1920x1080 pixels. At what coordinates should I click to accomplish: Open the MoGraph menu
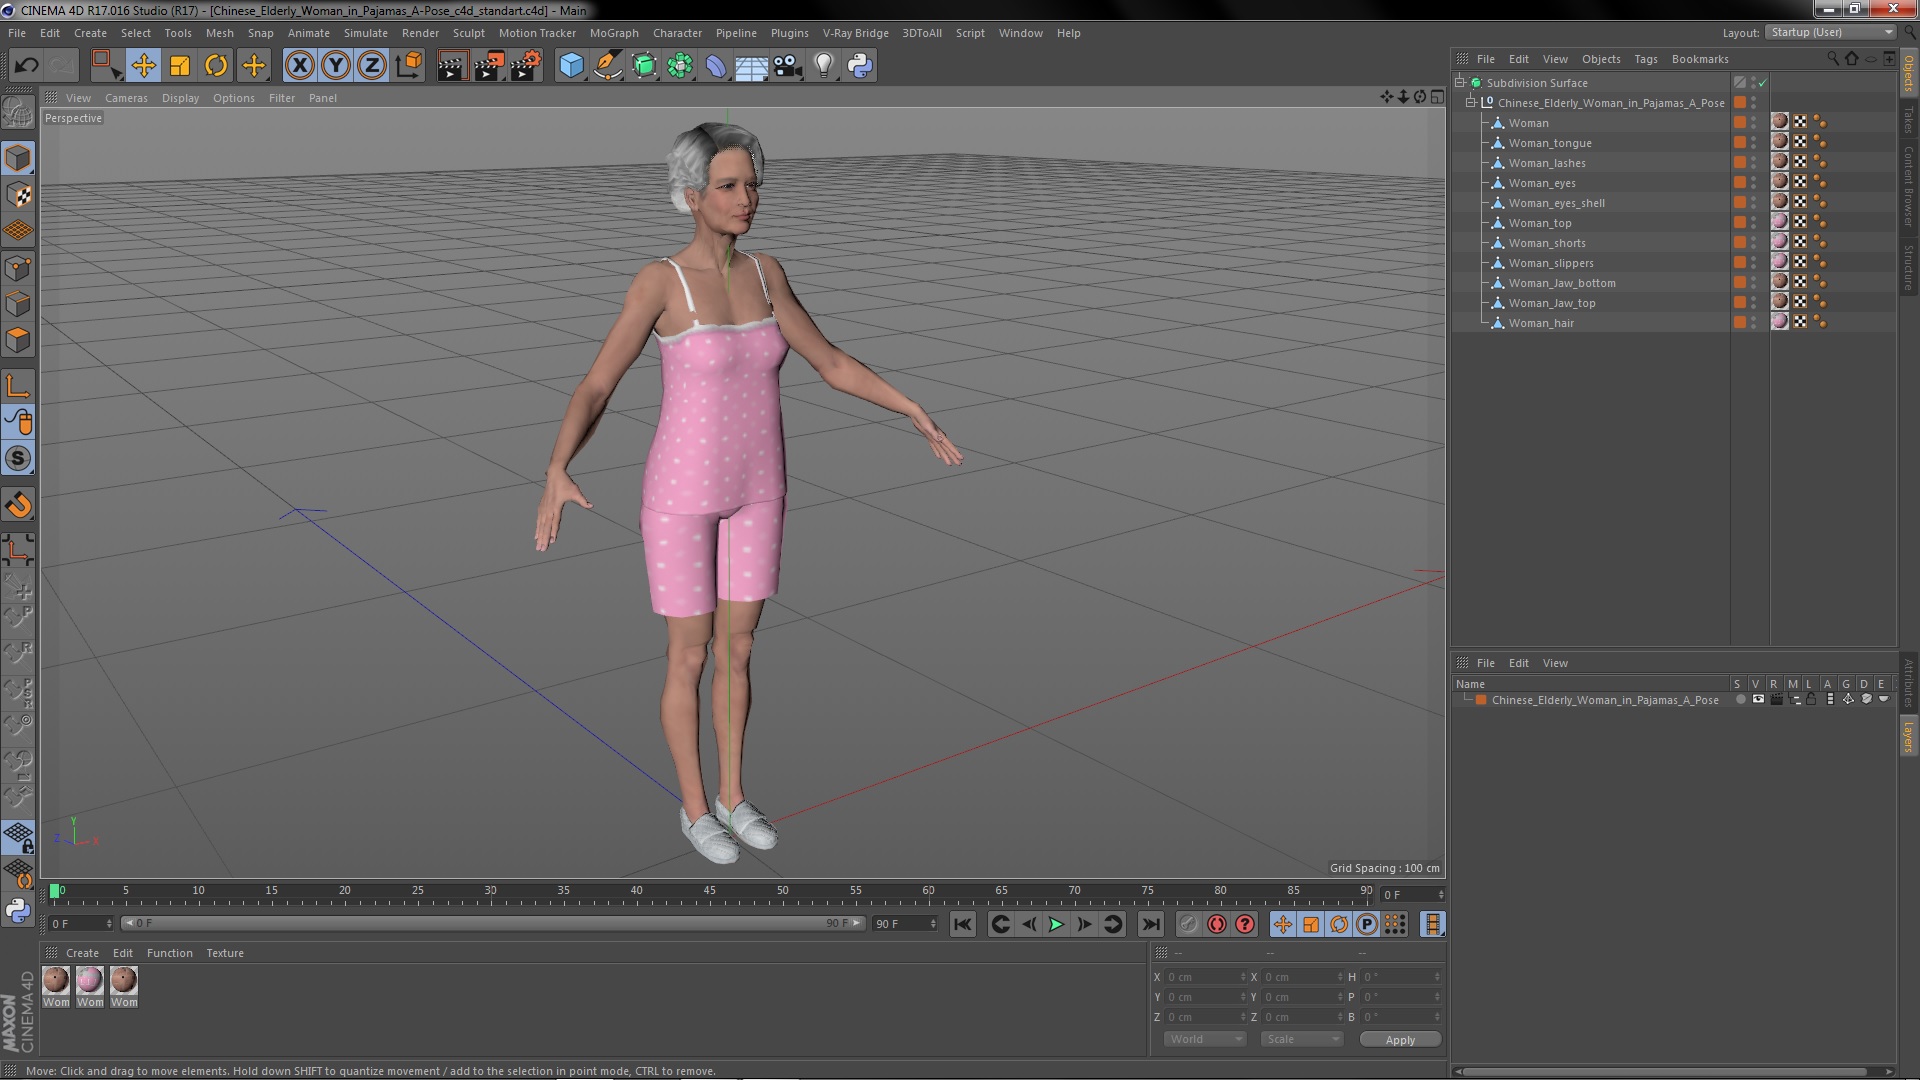click(x=613, y=33)
